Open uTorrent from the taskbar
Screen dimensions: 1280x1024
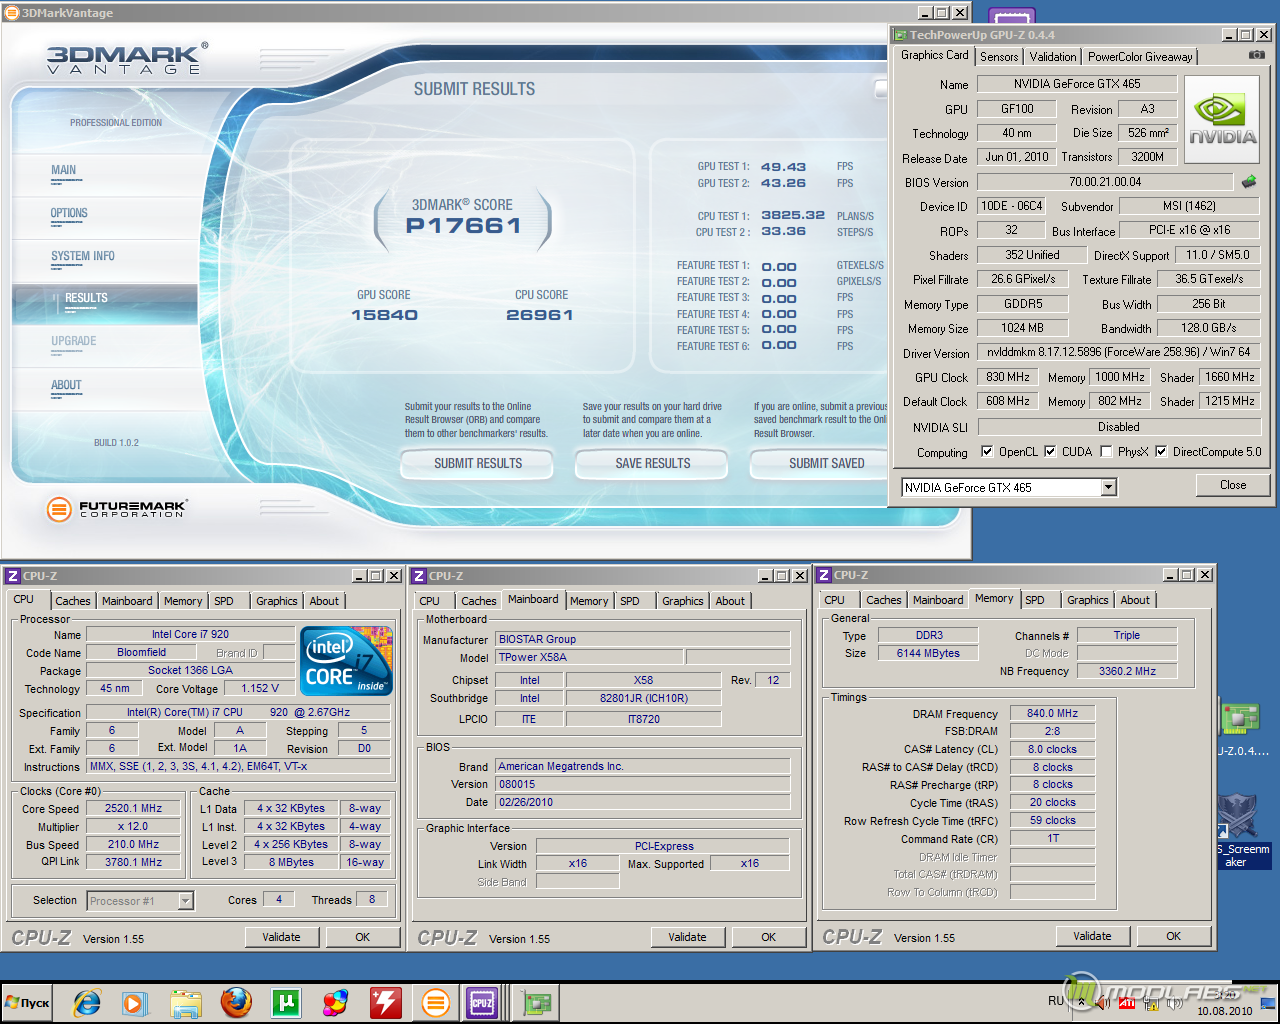click(286, 1002)
